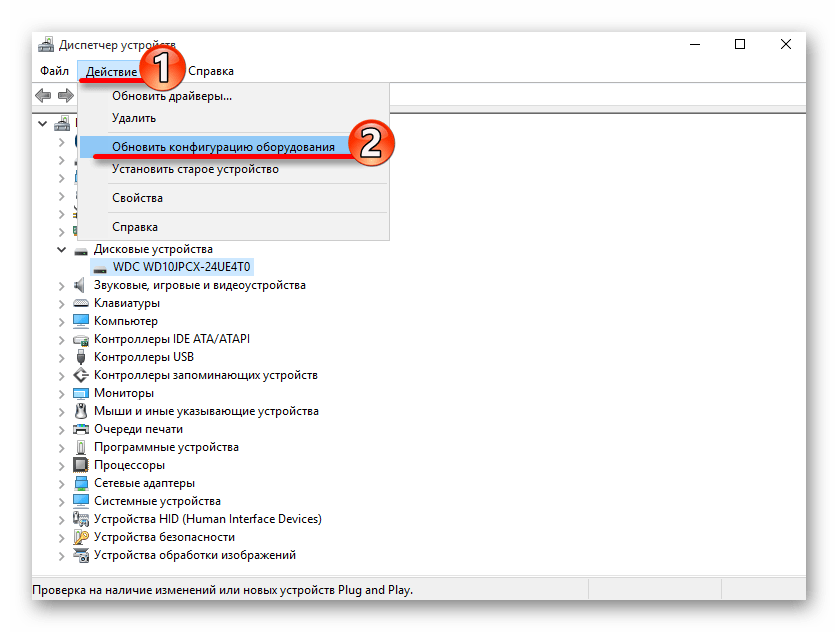Image resolution: width=838 pixels, height=632 pixels.
Task: Expand the Очереди печати branch
Action: point(61,430)
